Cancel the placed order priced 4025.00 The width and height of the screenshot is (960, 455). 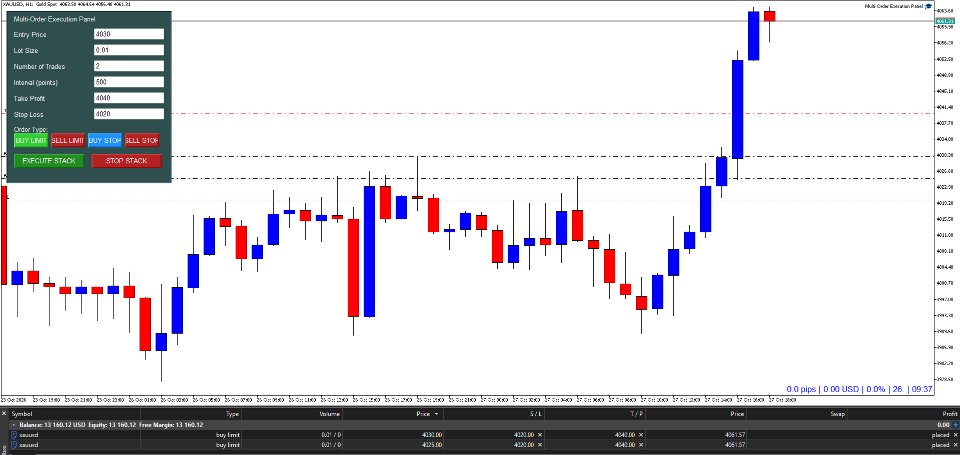(x=955, y=445)
